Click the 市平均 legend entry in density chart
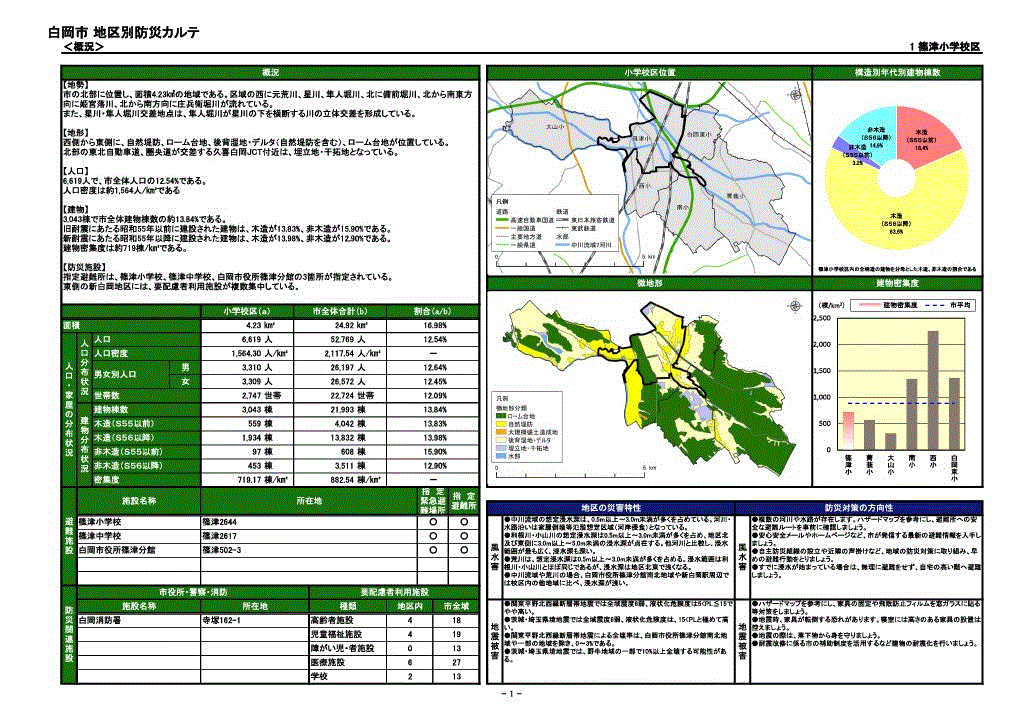The width and height of the screenshot is (1024, 724). pyautogui.click(x=948, y=305)
